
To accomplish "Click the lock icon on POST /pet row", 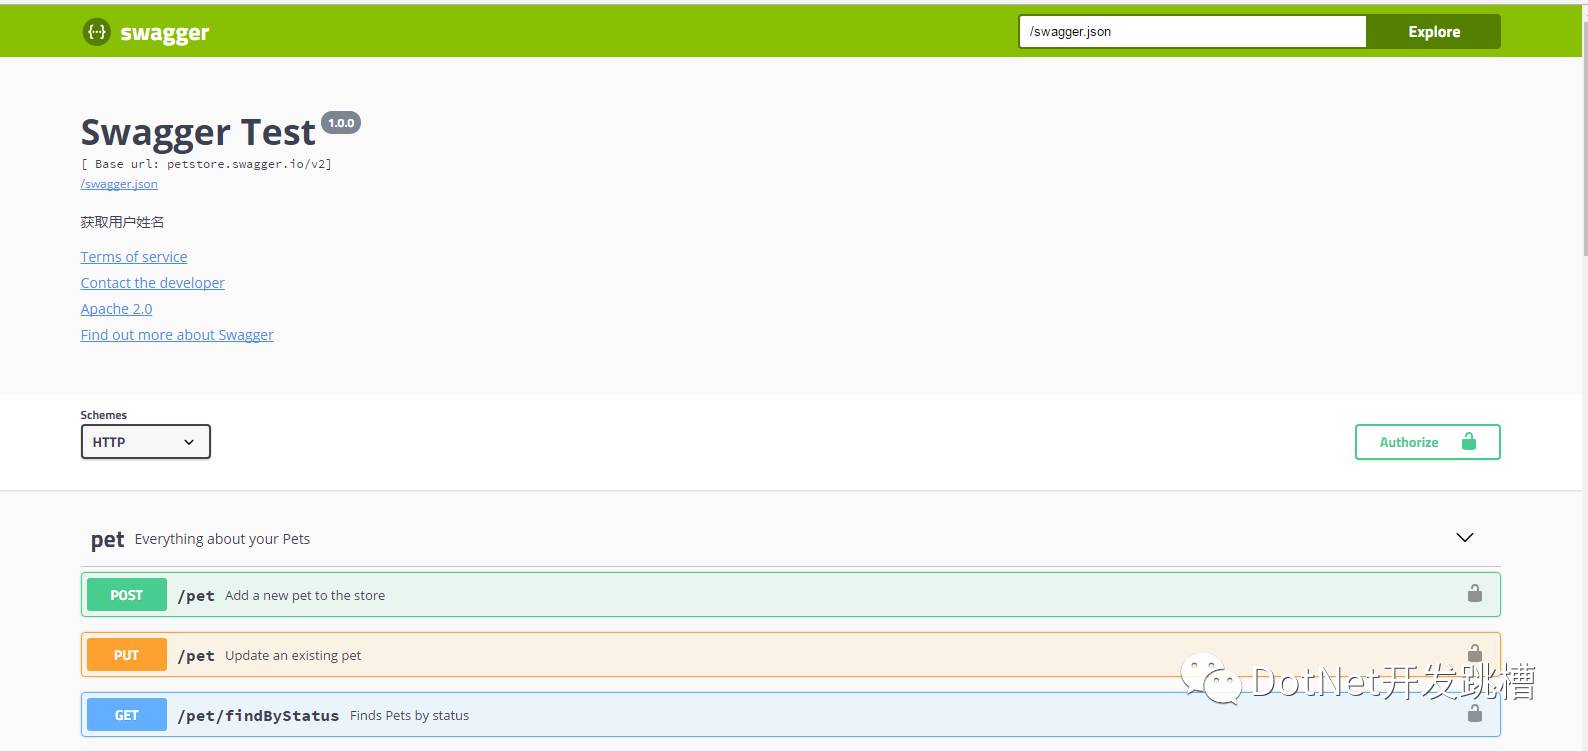I will coord(1475,593).
